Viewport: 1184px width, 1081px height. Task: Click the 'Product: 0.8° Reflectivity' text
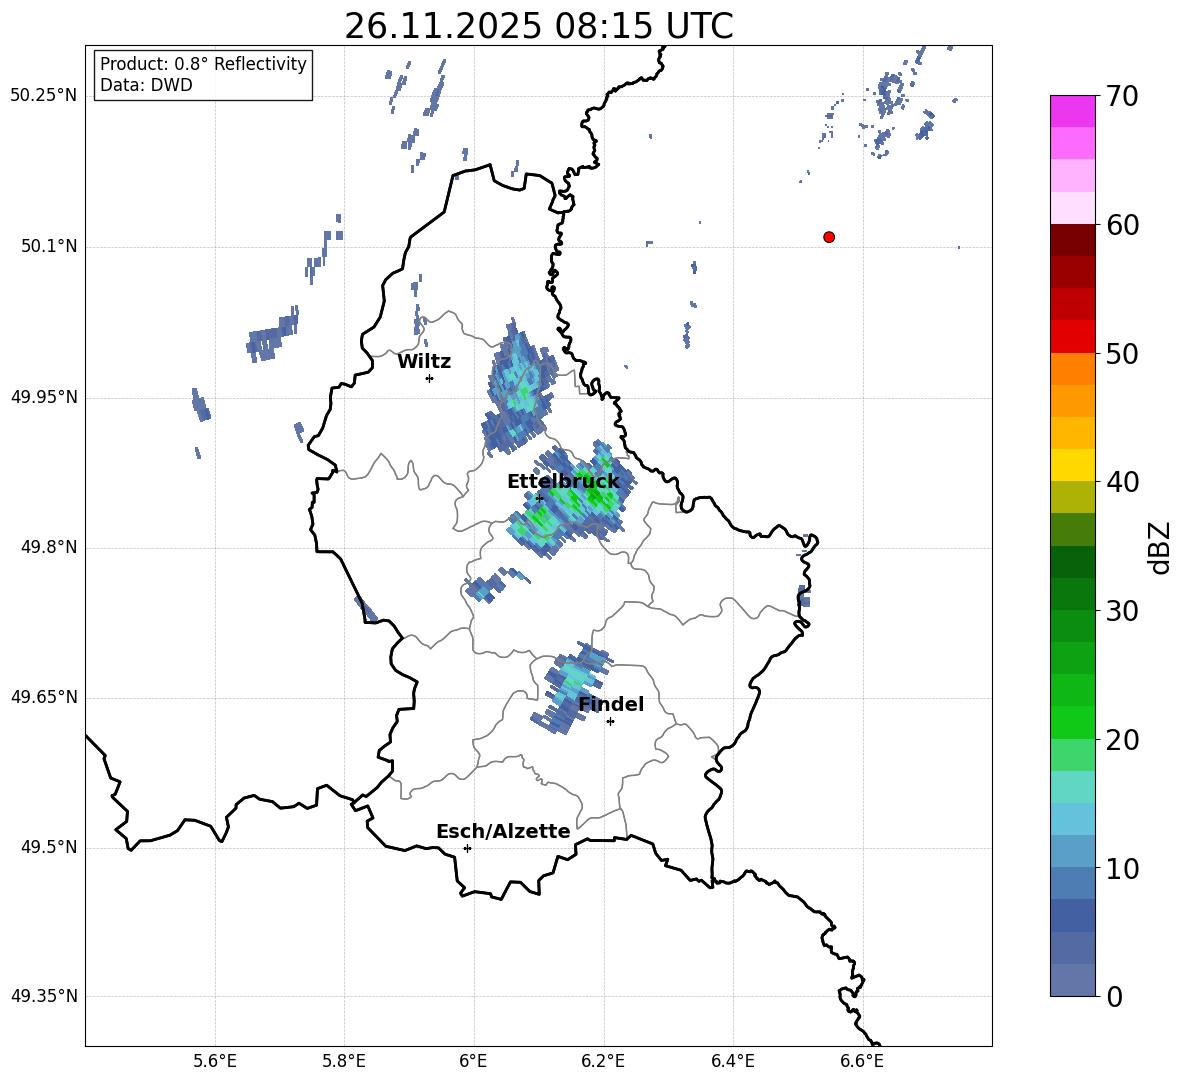203,64
